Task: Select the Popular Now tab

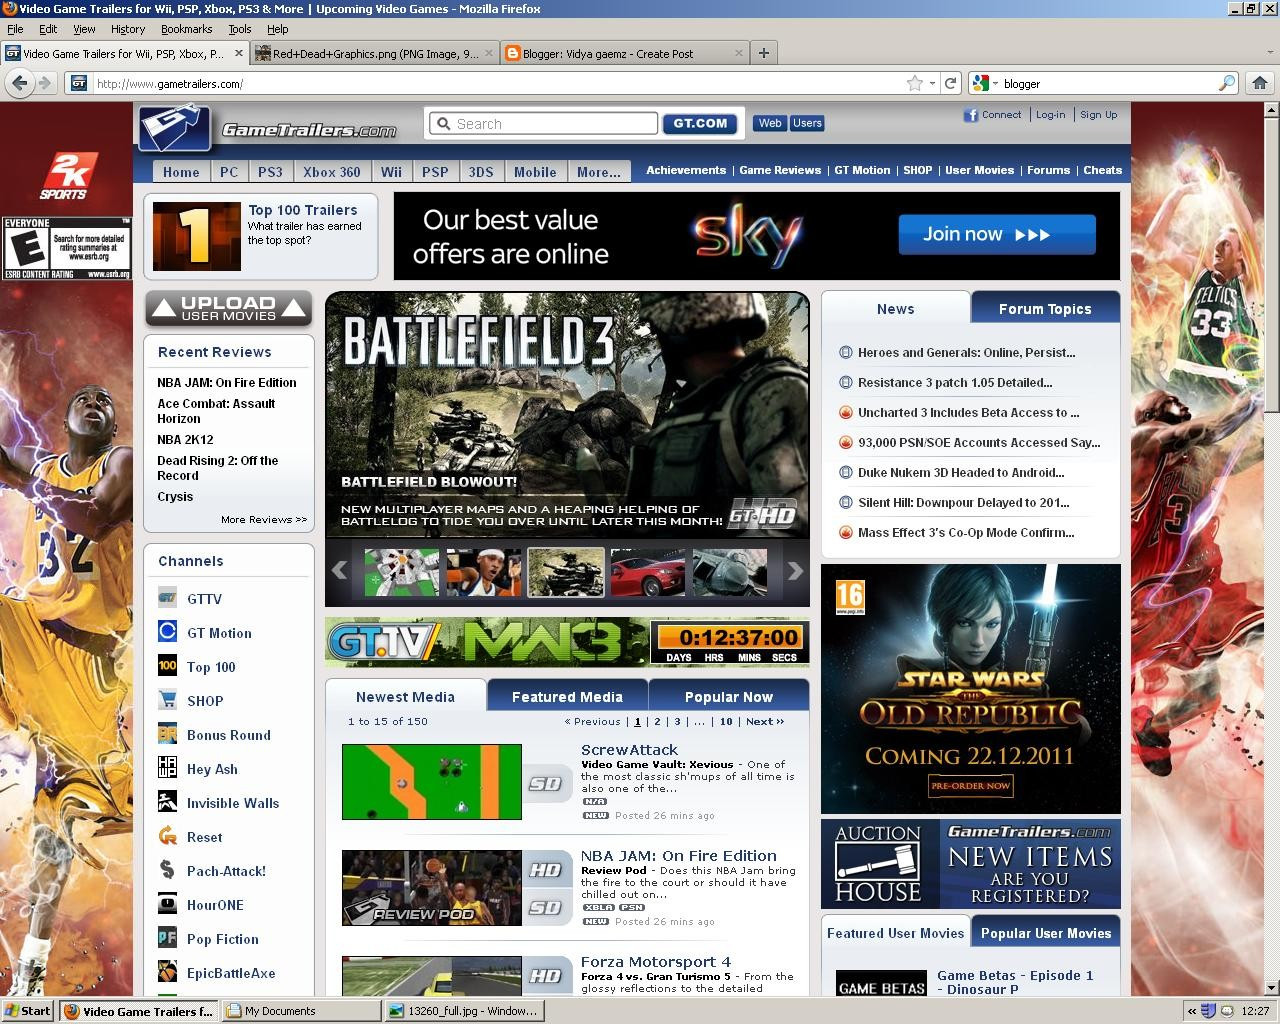Action: [x=729, y=697]
